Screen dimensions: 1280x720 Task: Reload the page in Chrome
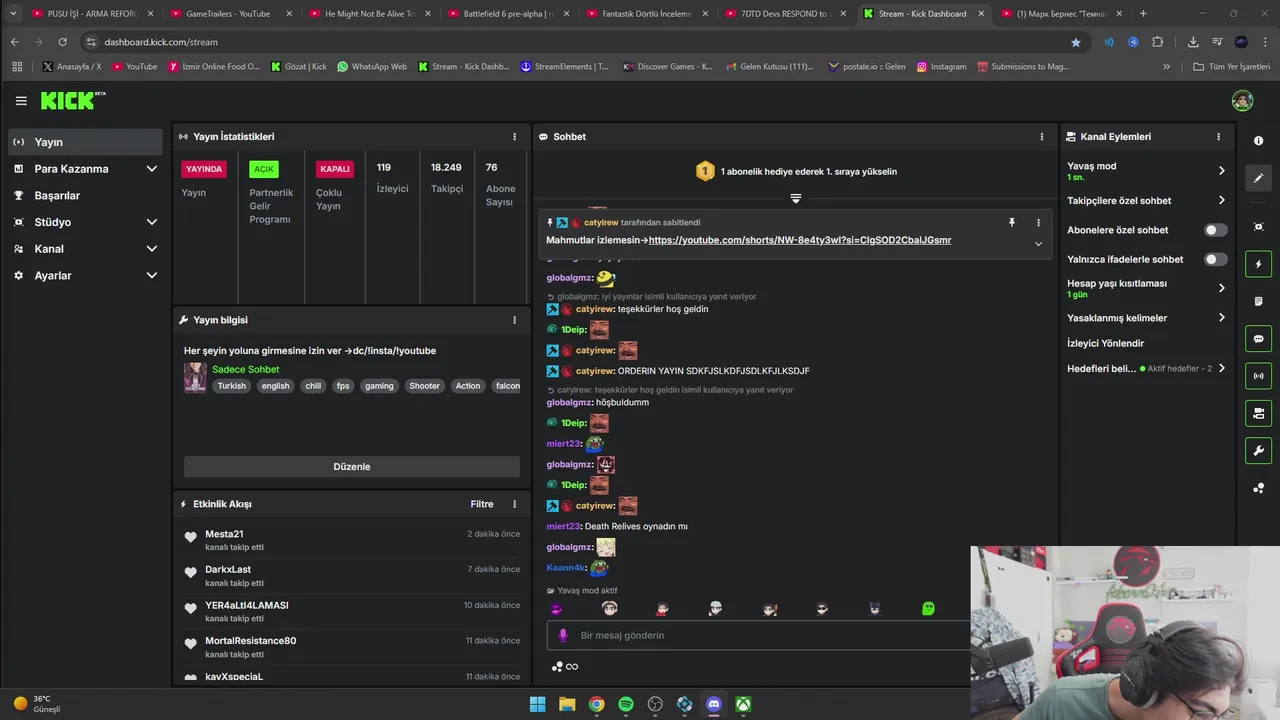(x=62, y=42)
